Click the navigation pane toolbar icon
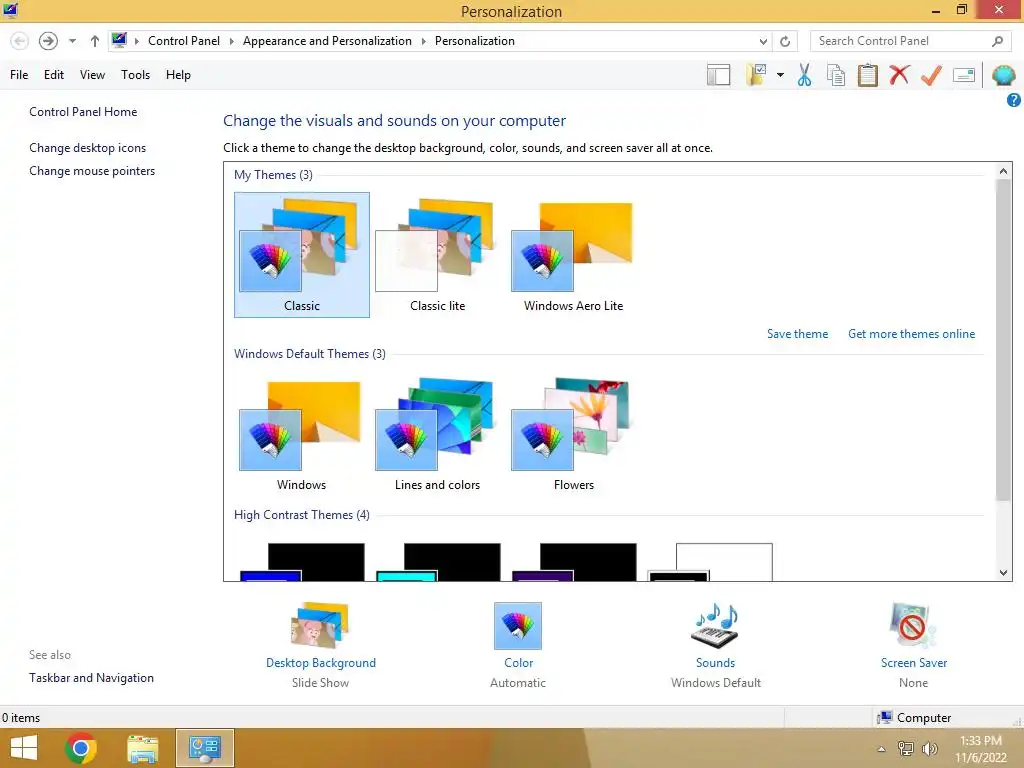 [x=718, y=75]
